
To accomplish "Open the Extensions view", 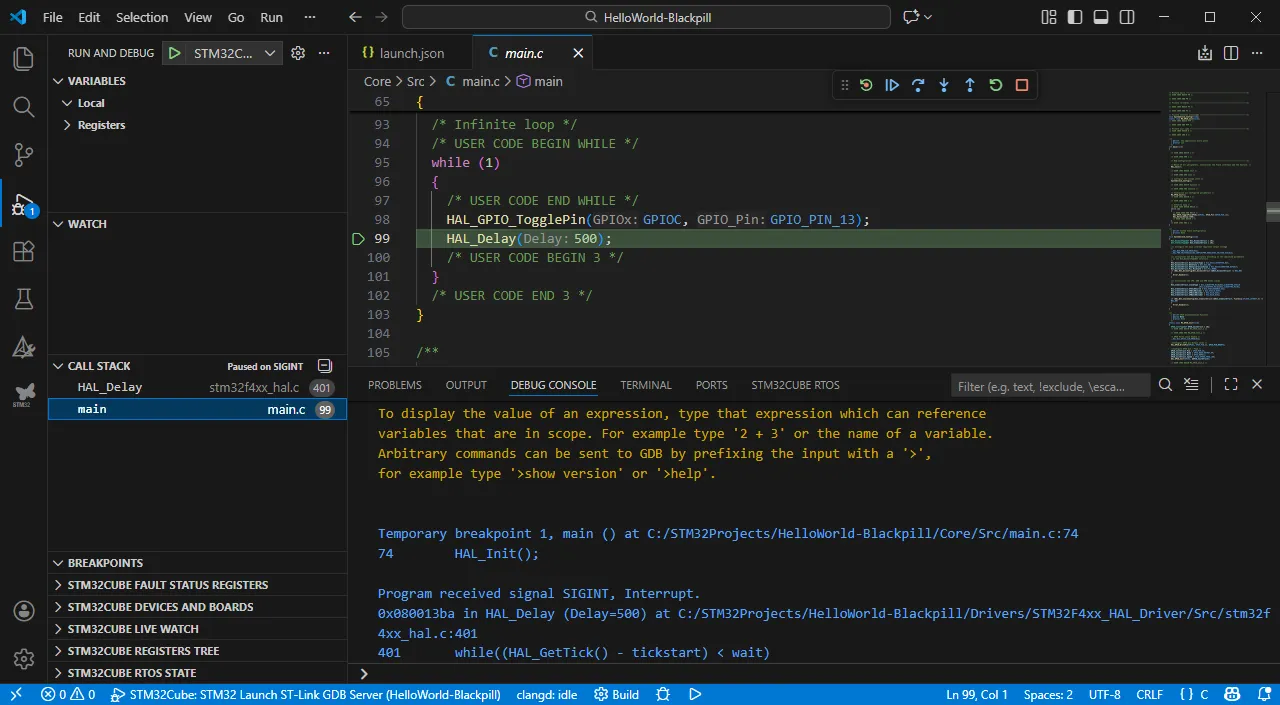I will point(23,251).
